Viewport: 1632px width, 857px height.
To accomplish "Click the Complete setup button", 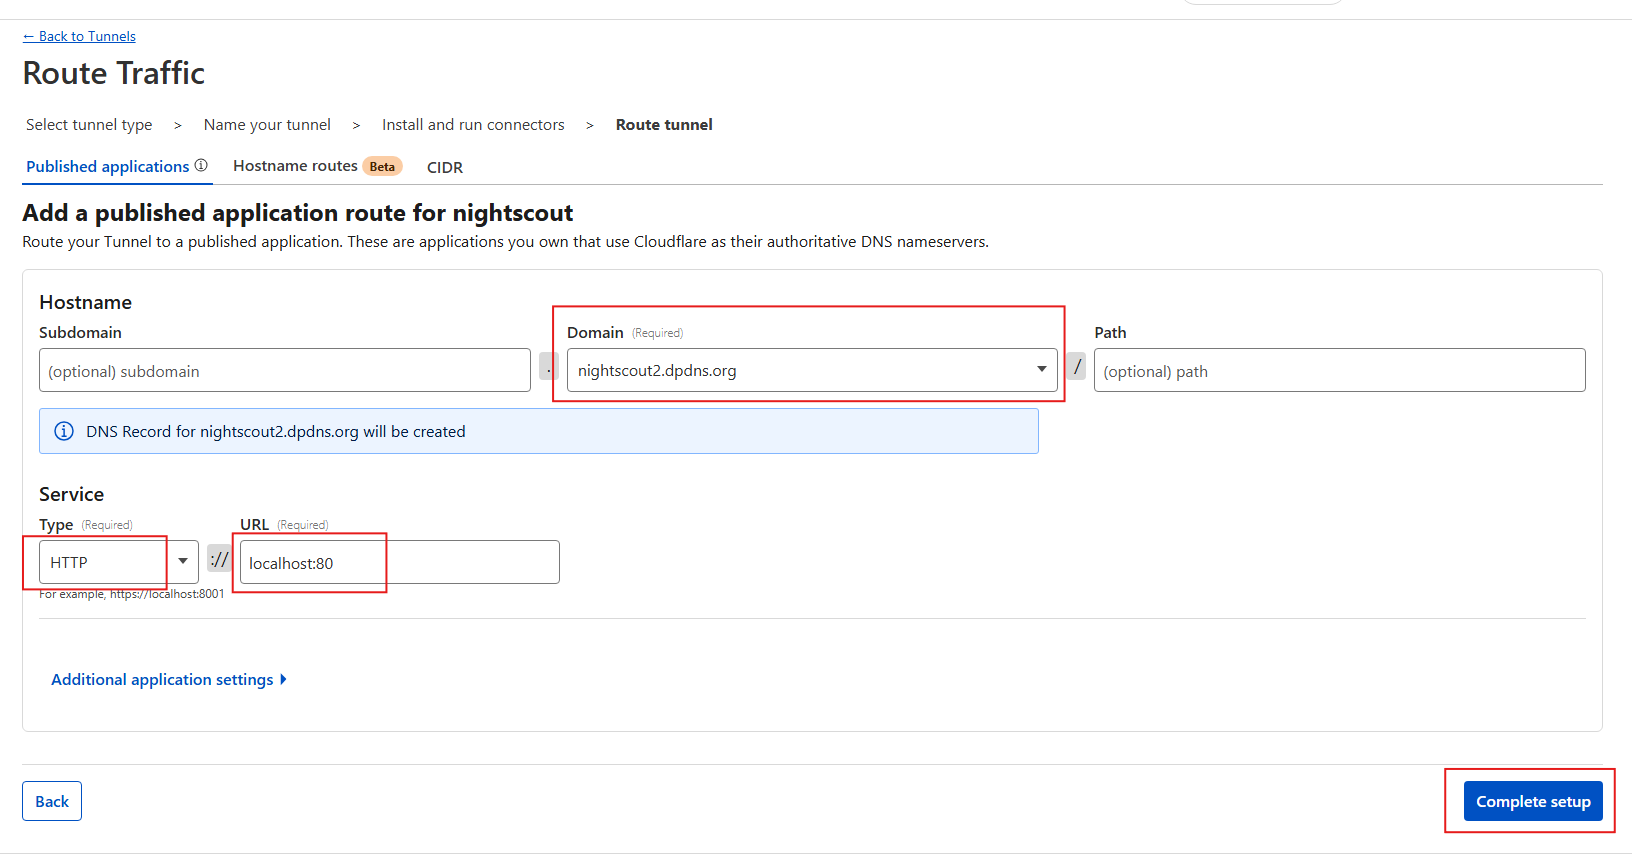I will click(1532, 801).
